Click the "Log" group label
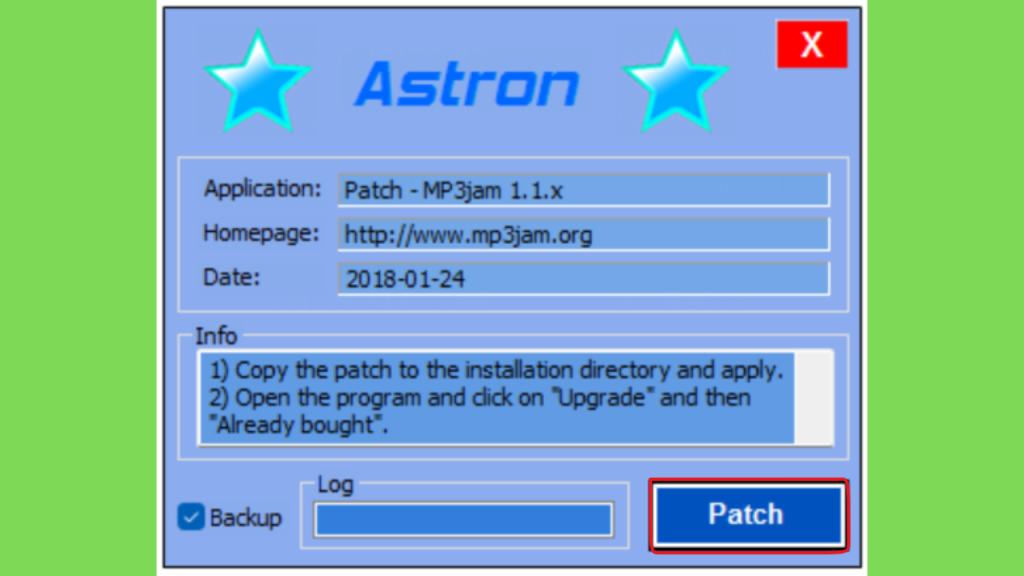1024x576 pixels. [335, 485]
